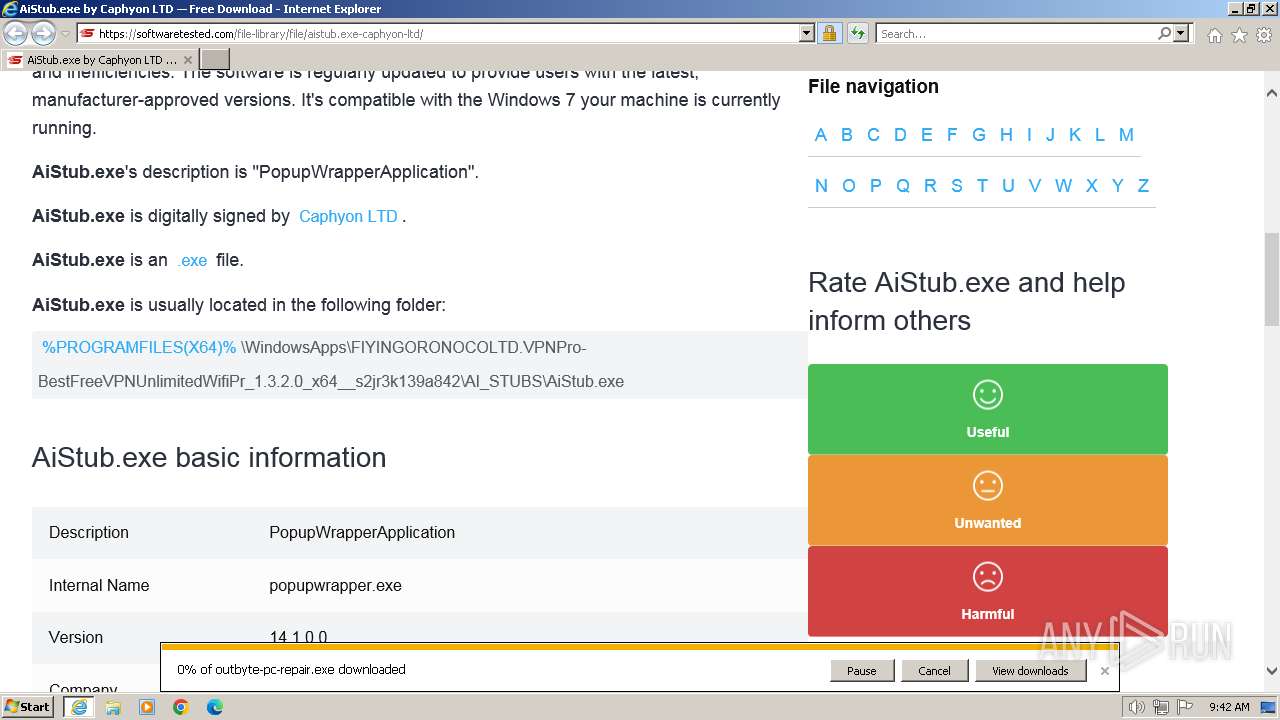The height and width of the screenshot is (720, 1280).
Task: Go to file navigation letter A
Action: click(x=821, y=135)
